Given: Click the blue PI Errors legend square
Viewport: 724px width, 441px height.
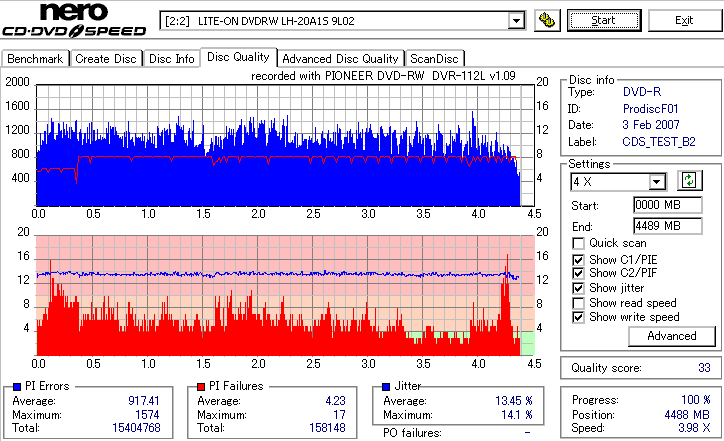Looking at the screenshot, I should 17,387.
